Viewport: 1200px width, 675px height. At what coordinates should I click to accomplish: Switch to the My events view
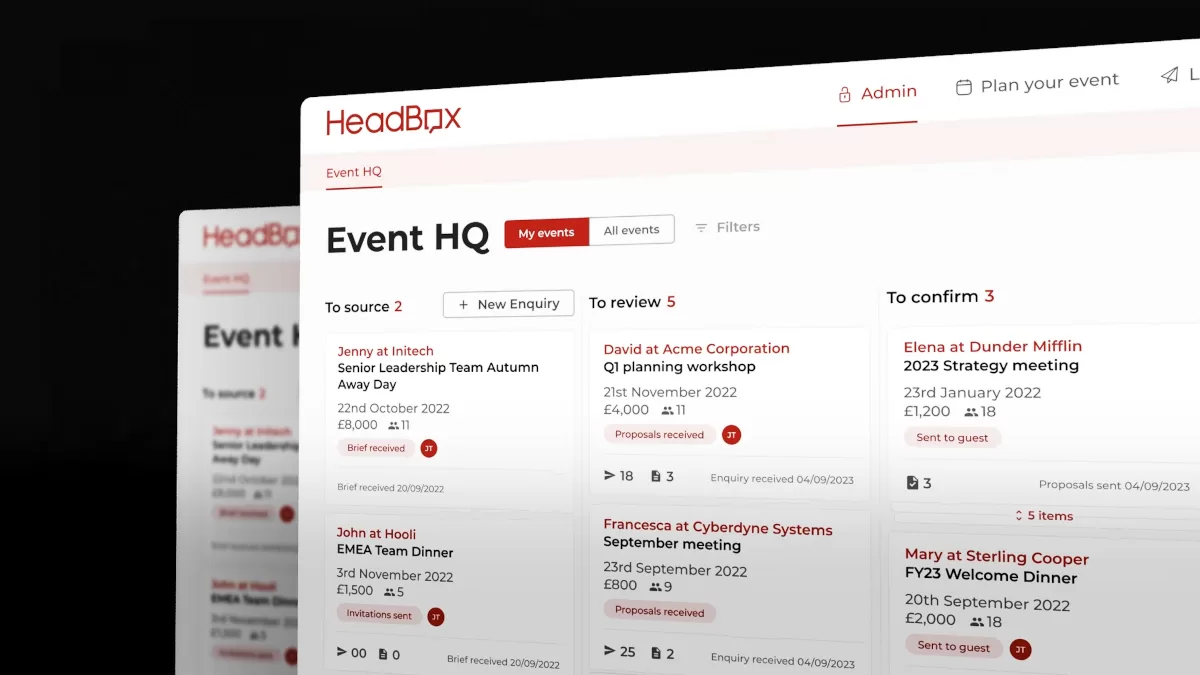pyautogui.click(x=546, y=233)
